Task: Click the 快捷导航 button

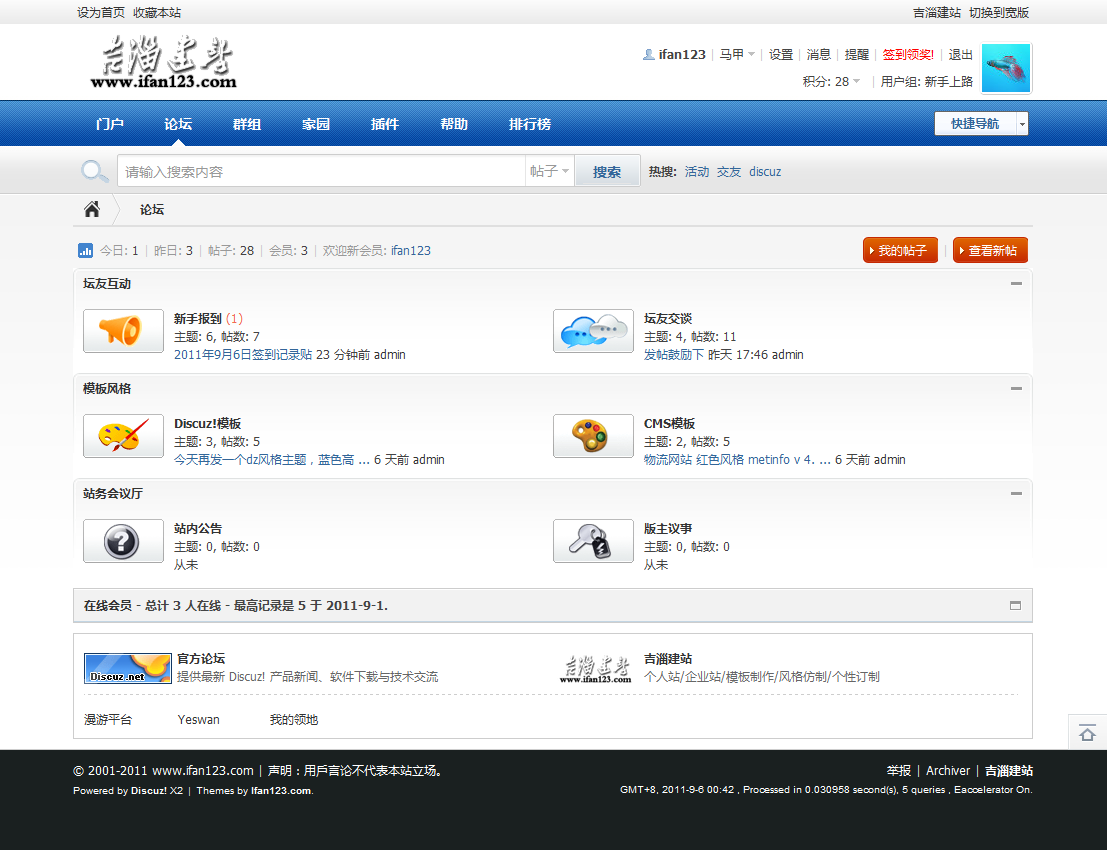Action: [x=975, y=124]
